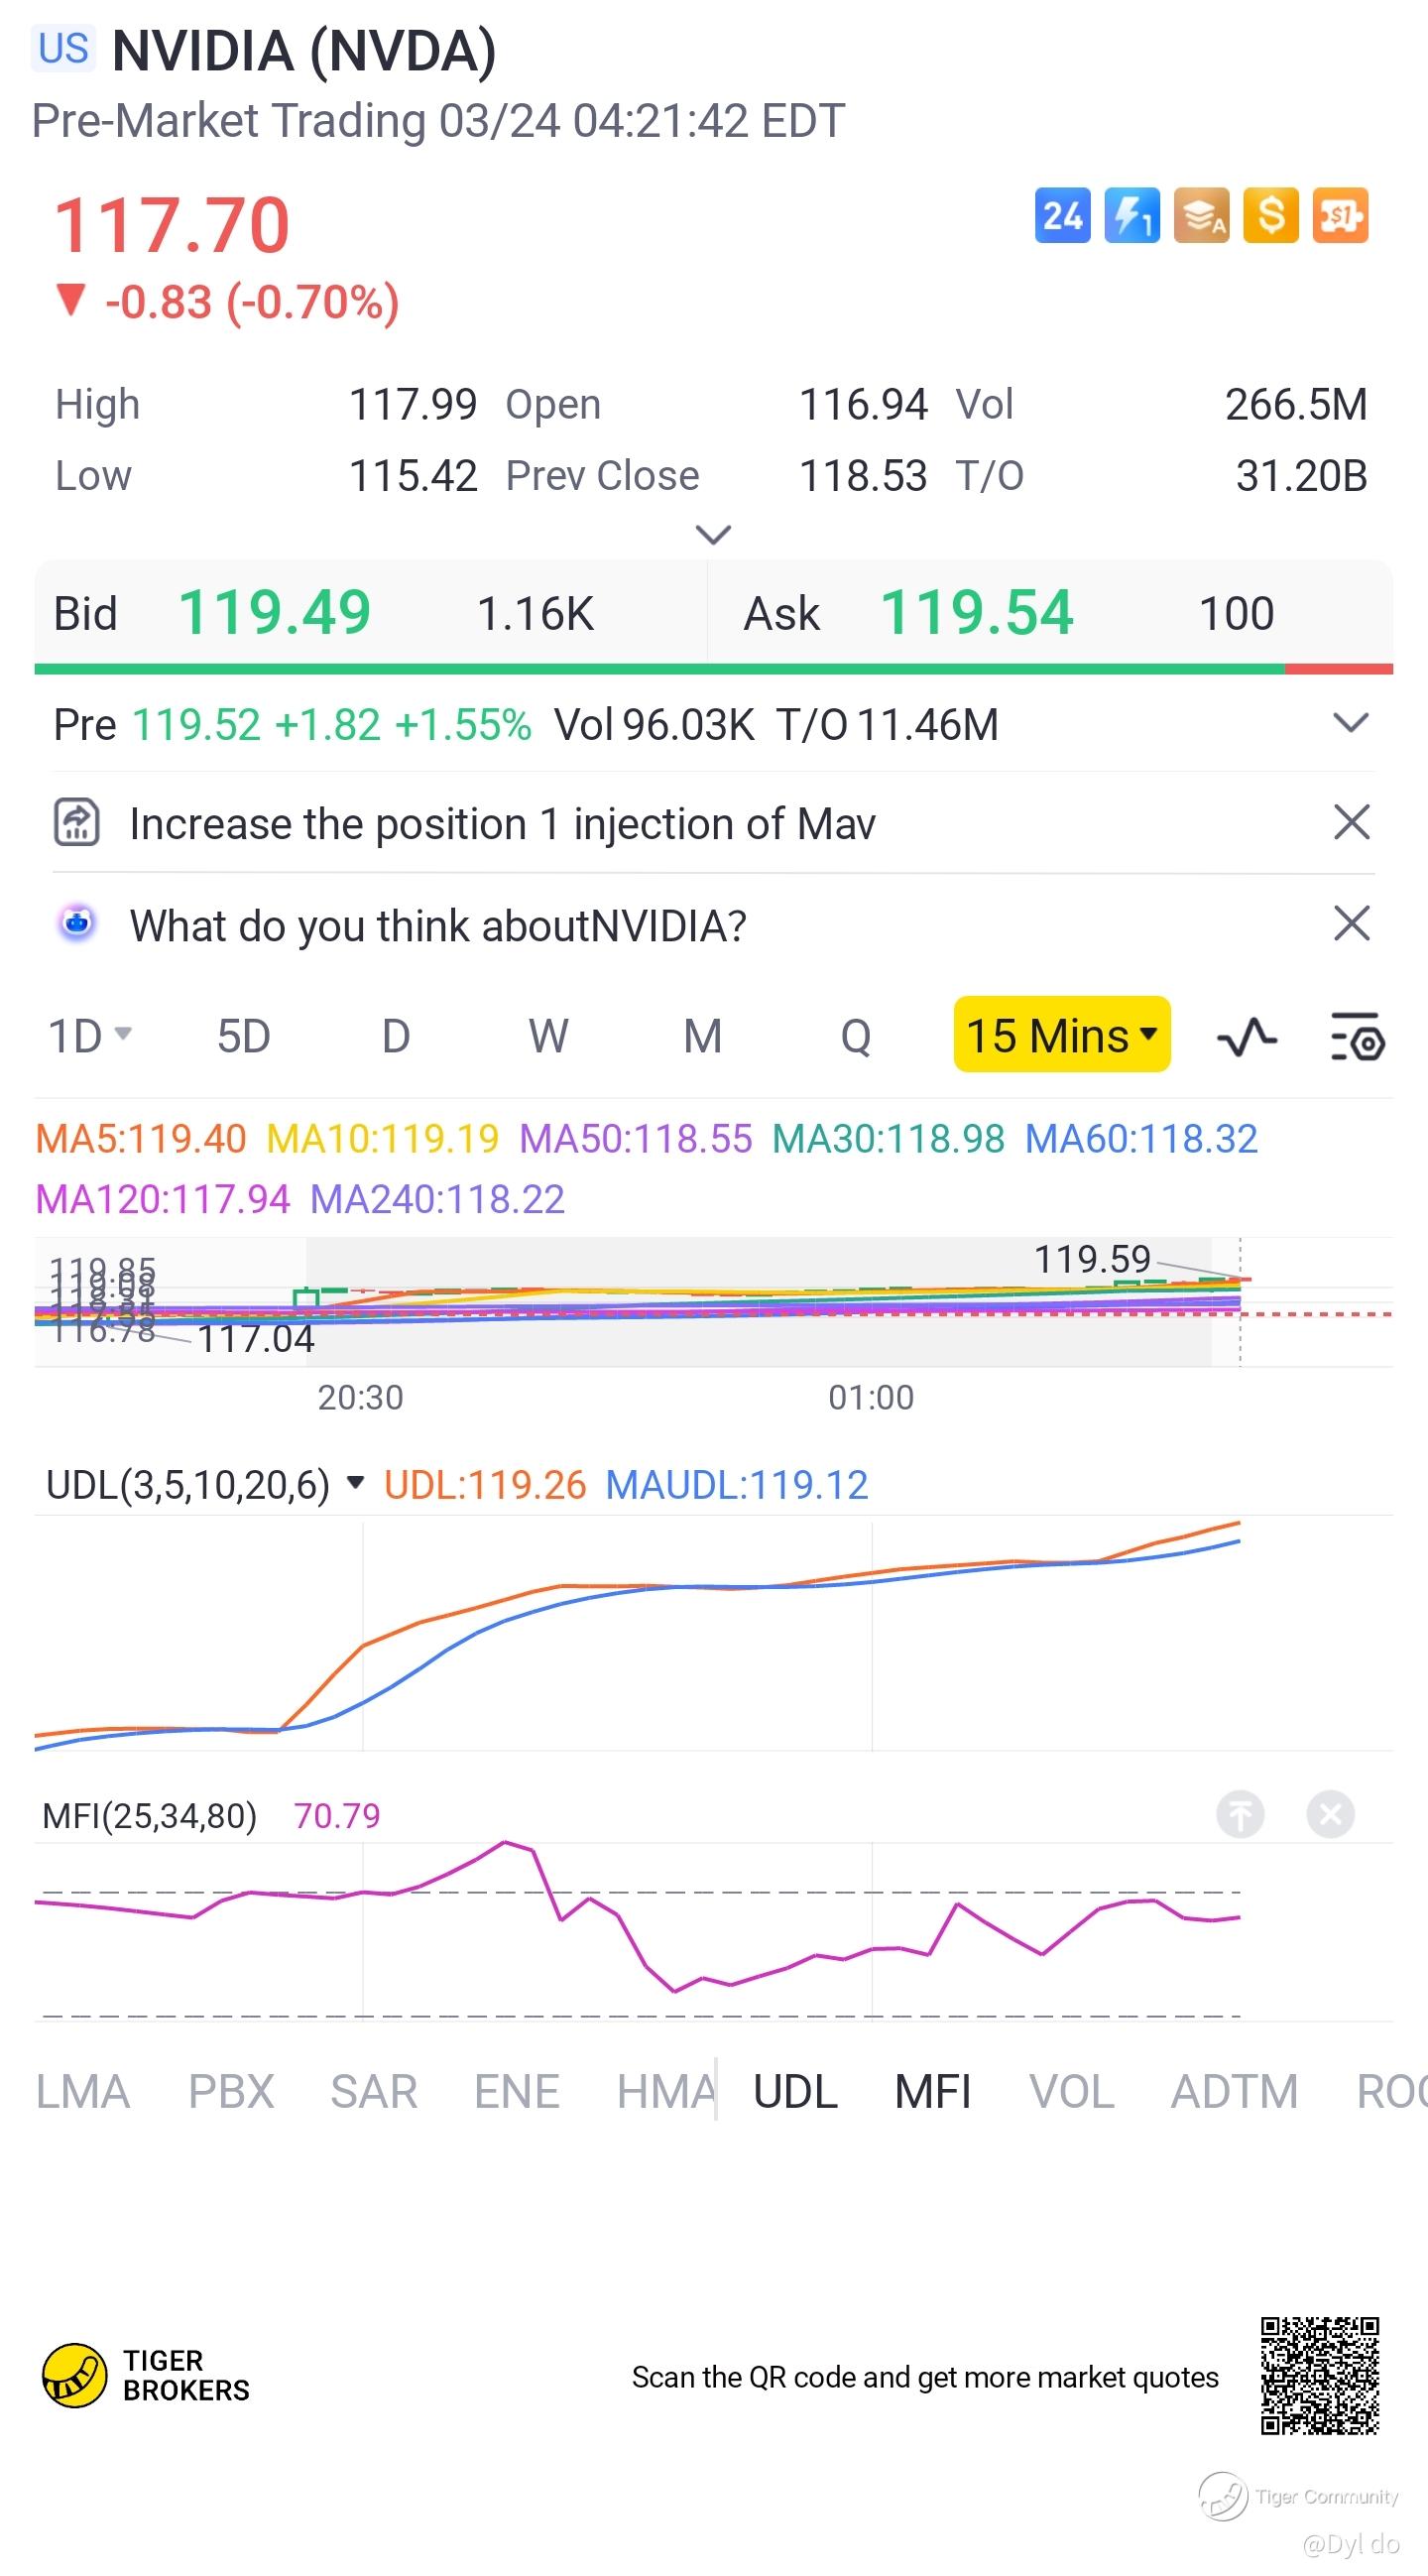Toggle the VOL indicator
The image size is (1428, 2576).
tap(1071, 2092)
